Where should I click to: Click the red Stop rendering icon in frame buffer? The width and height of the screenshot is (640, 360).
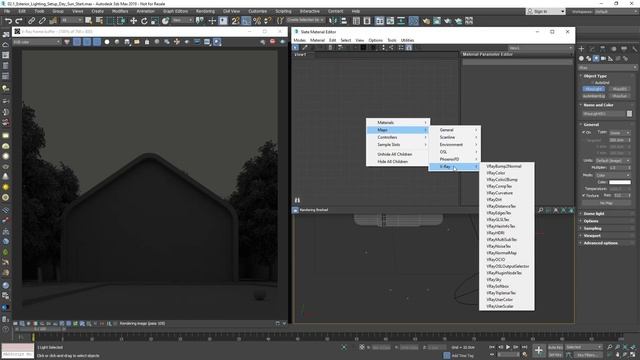[273, 42]
